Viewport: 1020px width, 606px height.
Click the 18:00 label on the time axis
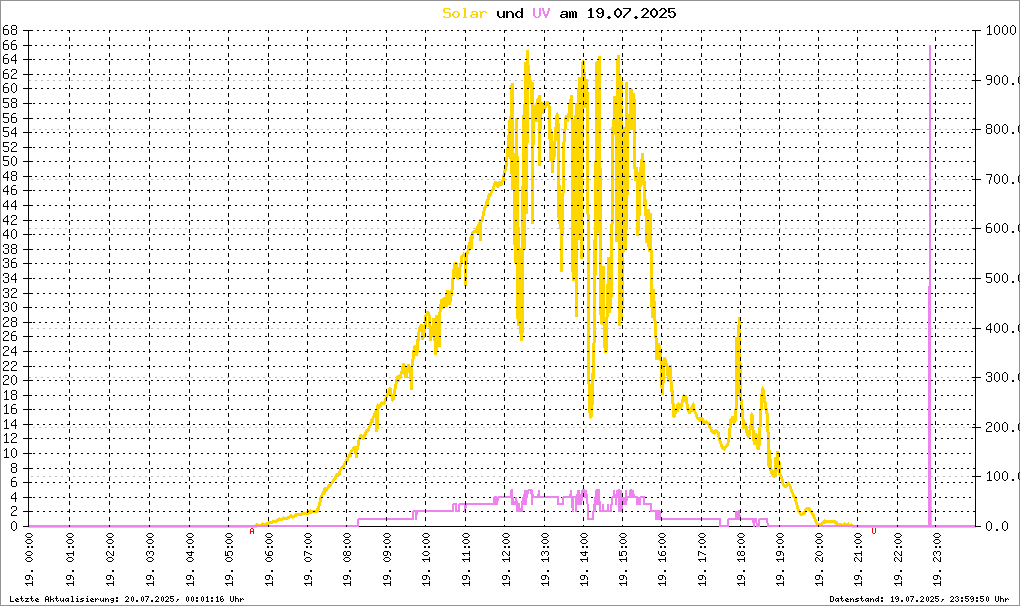click(x=740, y=563)
